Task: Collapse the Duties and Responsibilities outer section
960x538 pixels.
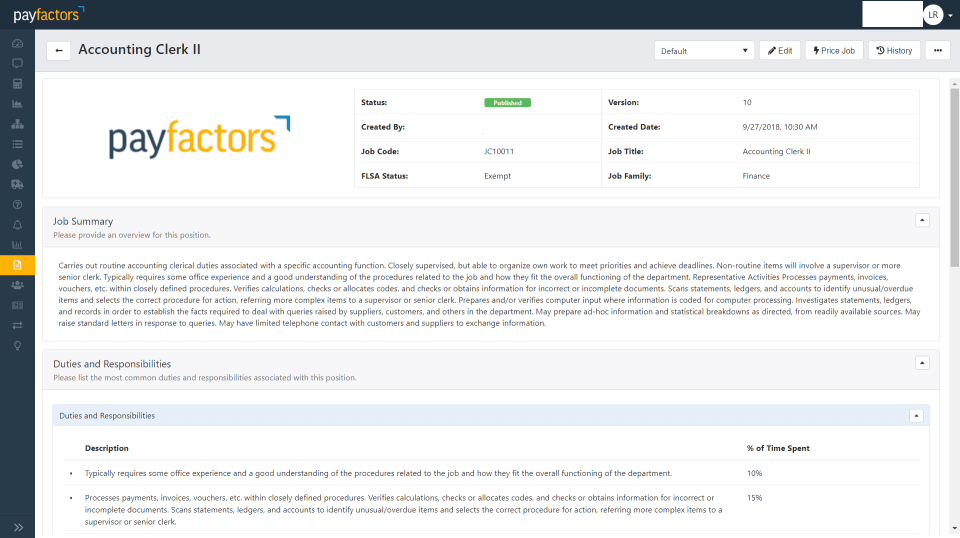Action: (x=922, y=363)
